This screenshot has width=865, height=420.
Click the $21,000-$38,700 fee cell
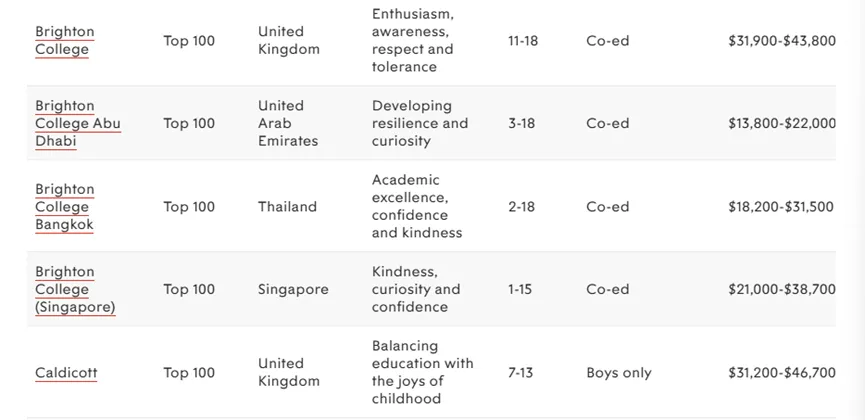(782, 290)
